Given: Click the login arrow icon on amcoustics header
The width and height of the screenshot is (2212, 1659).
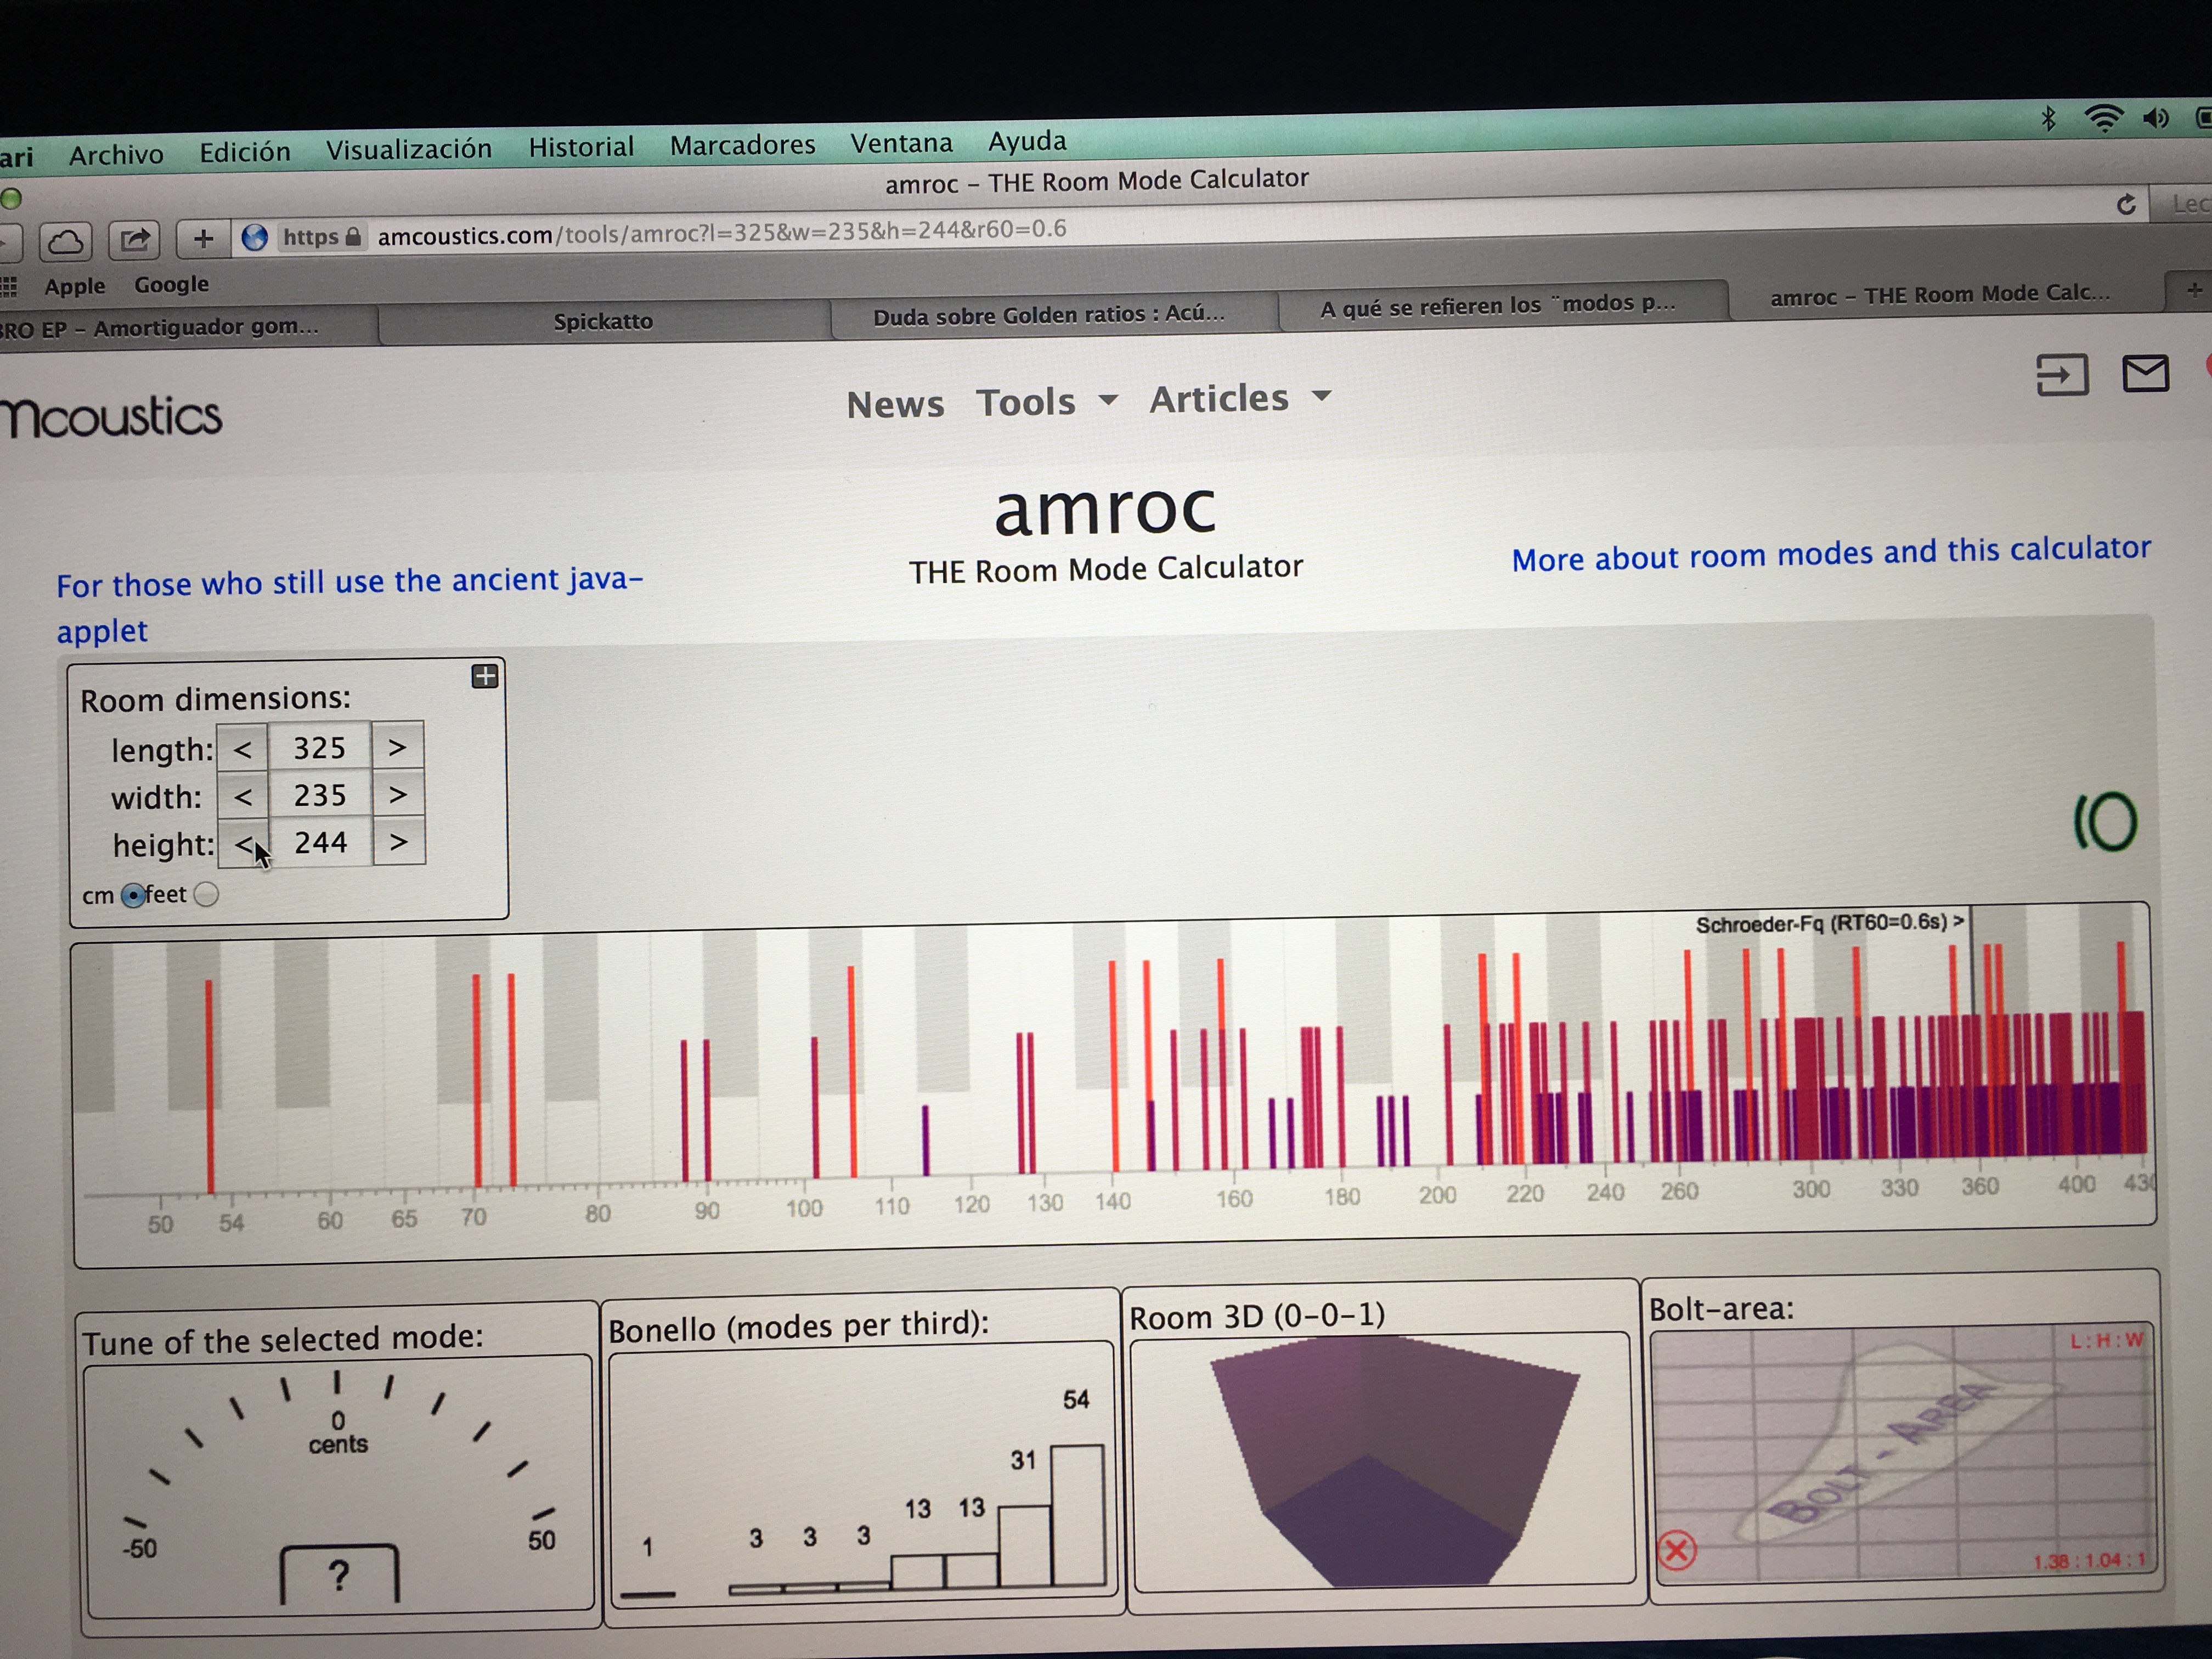Looking at the screenshot, I should coord(2062,376).
